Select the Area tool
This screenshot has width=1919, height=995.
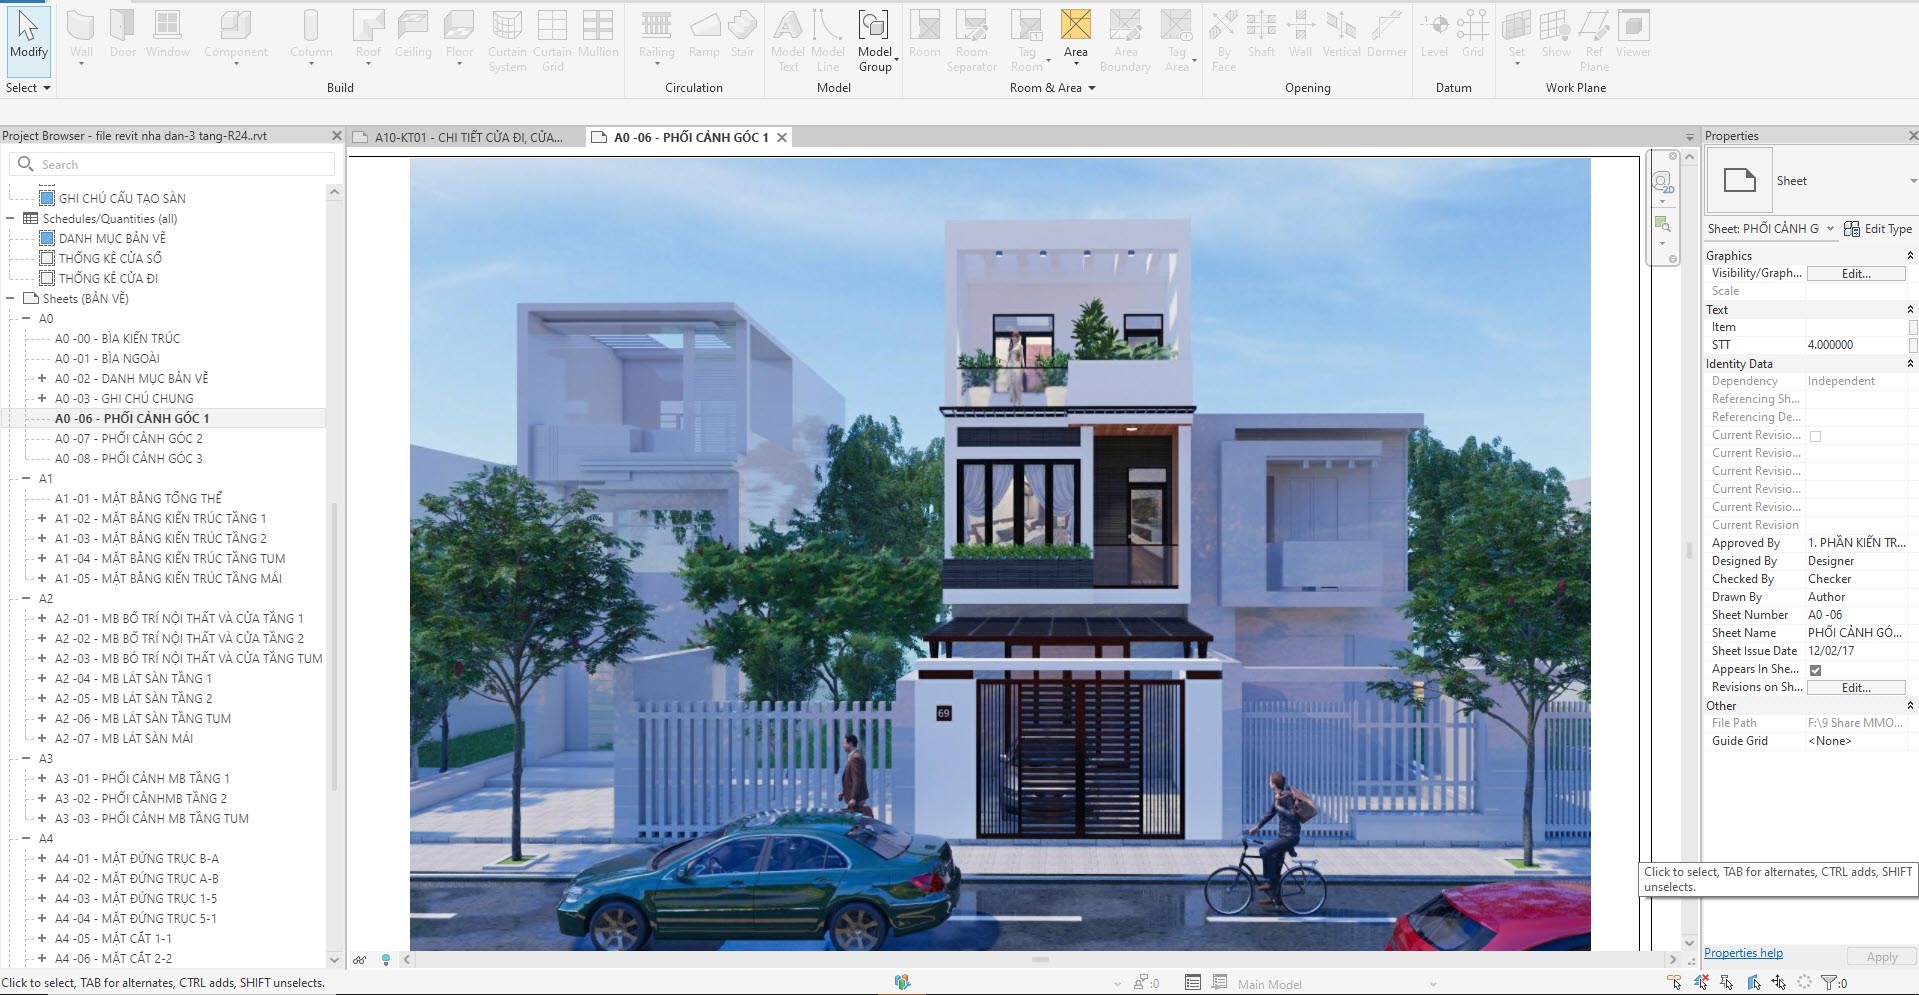pyautogui.click(x=1076, y=37)
